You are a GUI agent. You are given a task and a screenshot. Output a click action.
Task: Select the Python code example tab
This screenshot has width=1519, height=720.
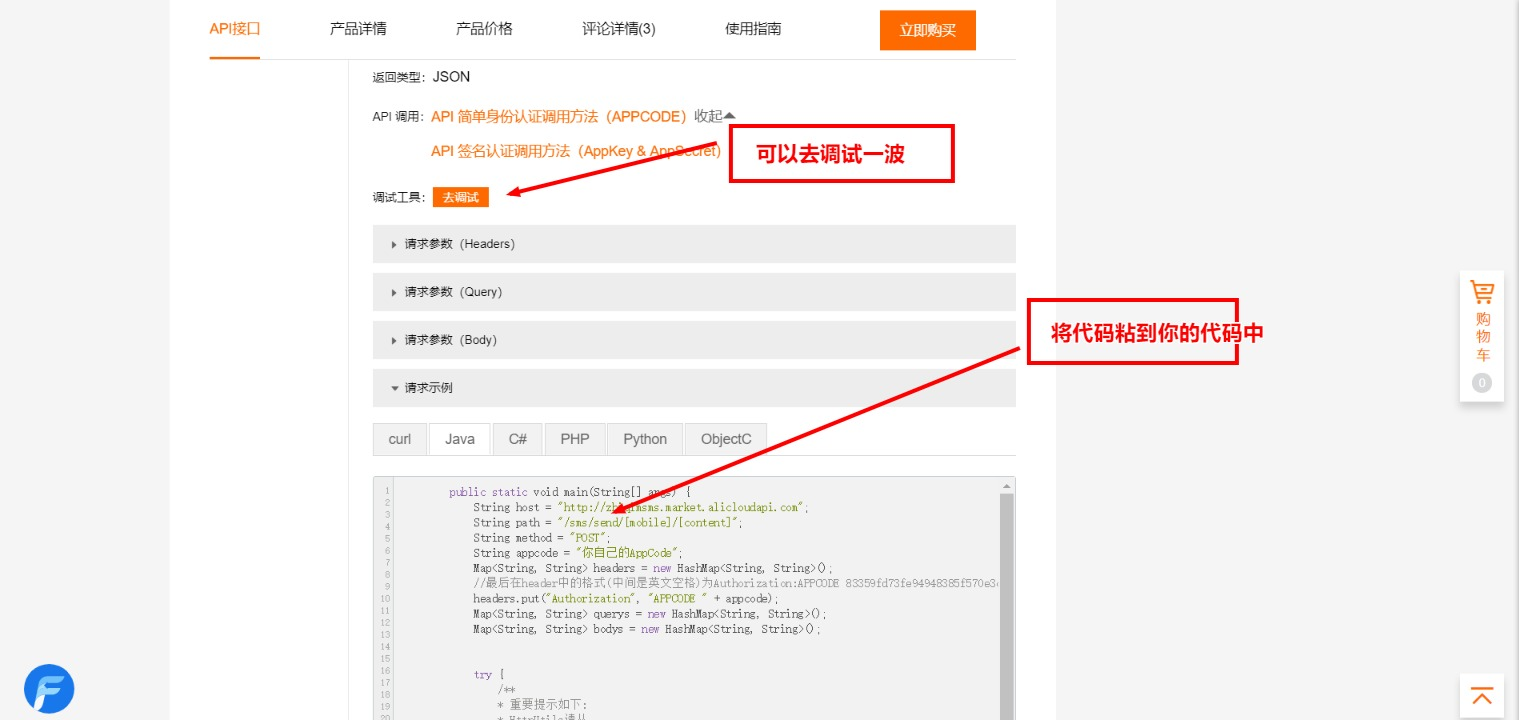click(x=645, y=439)
